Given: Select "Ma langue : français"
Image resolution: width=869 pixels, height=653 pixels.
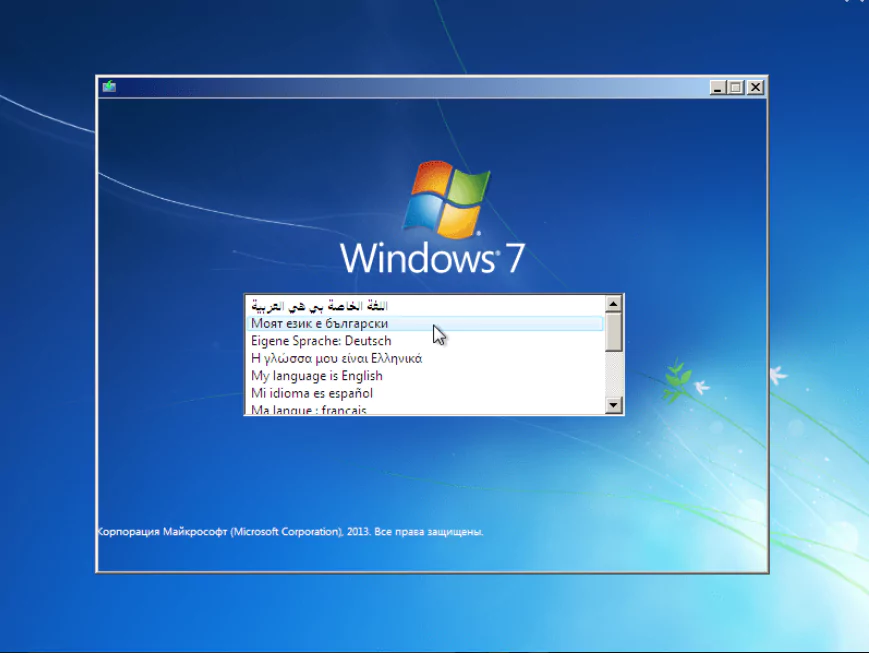Looking at the screenshot, I should (x=308, y=410).
